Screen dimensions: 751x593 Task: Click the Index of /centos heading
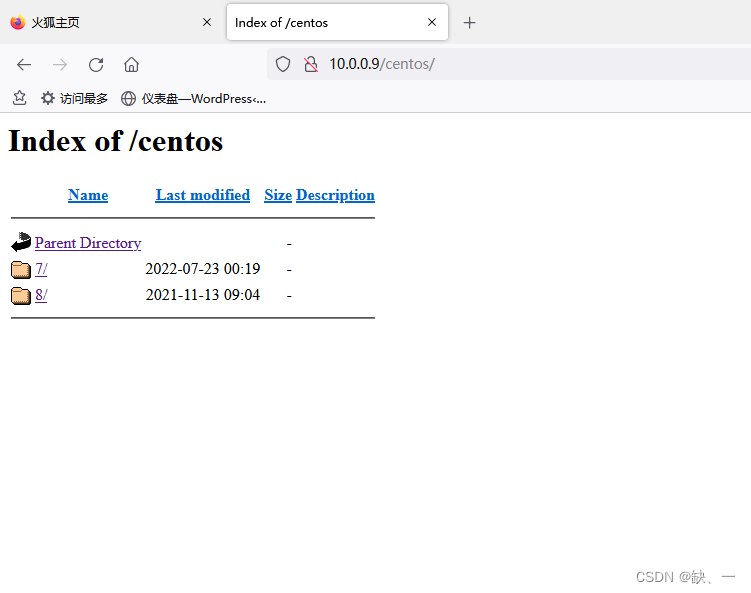pyautogui.click(x=116, y=141)
